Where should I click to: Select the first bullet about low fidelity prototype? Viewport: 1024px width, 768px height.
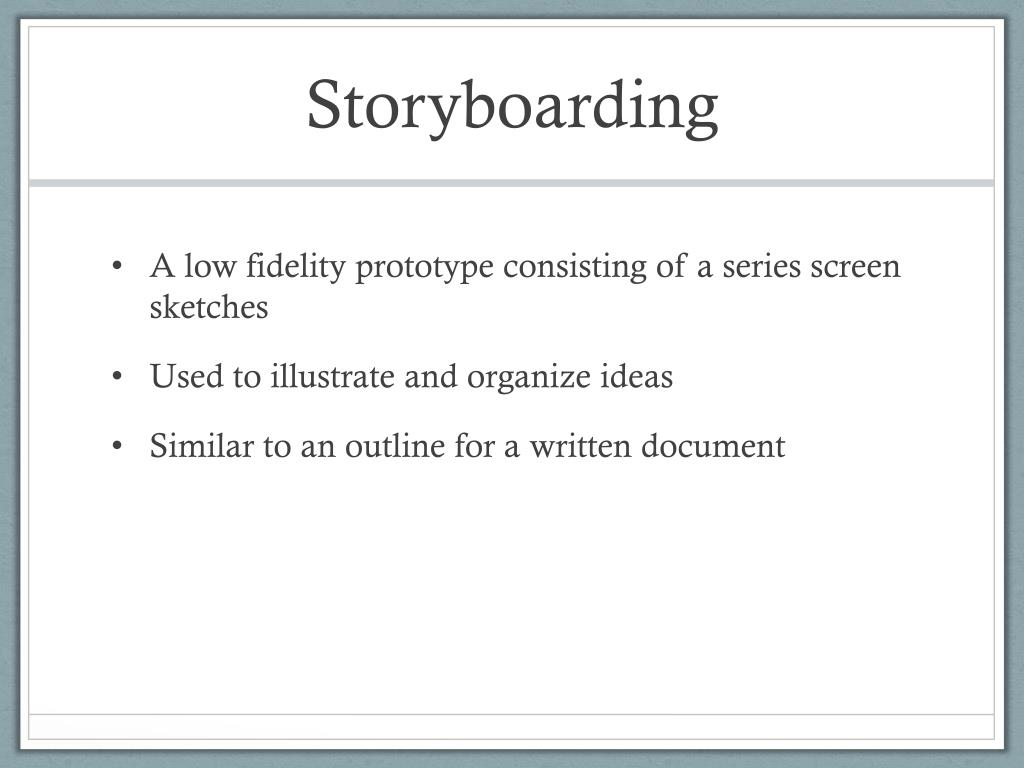525,286
